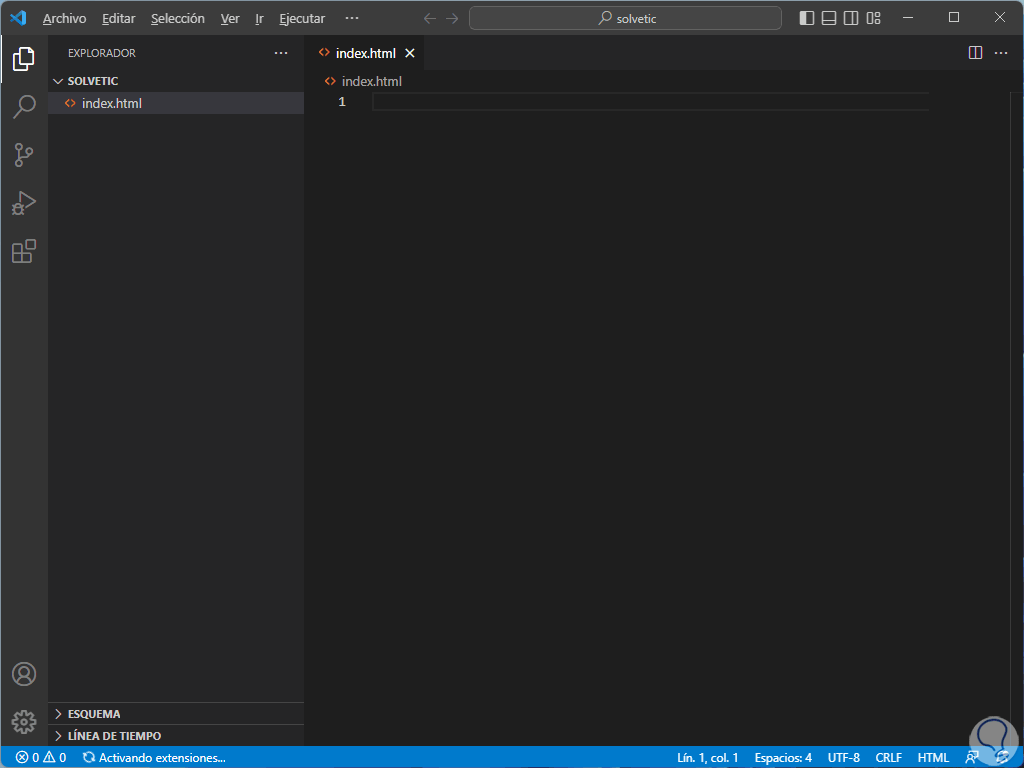Click the solvetic command center search box

tap(625, 18)
